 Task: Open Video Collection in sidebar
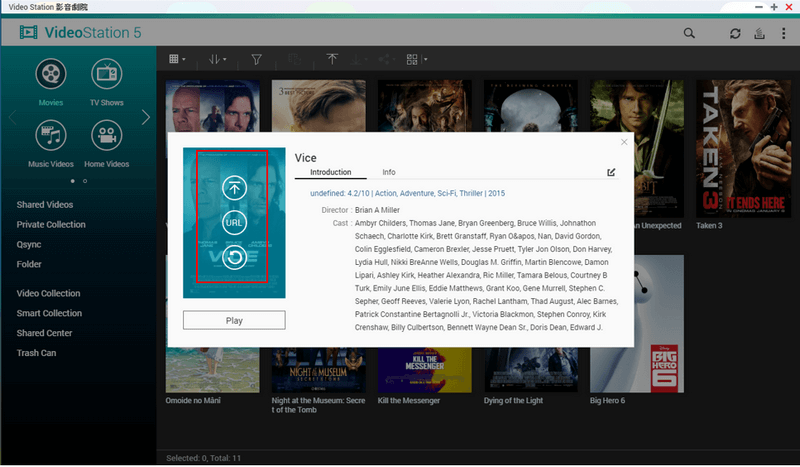pyautogui.click(x=48, y=293)
